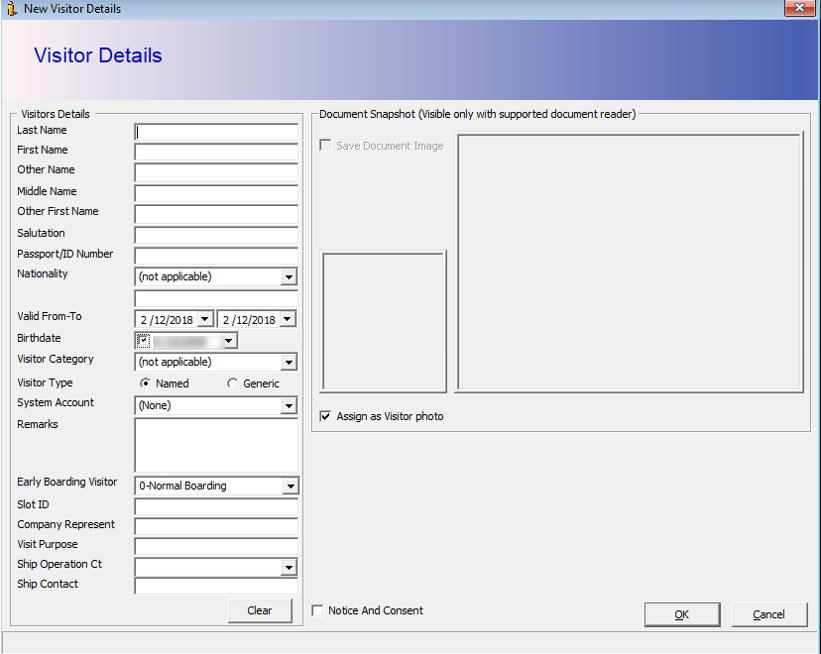
Task: Confirm with the OK button
Action: 682,615
